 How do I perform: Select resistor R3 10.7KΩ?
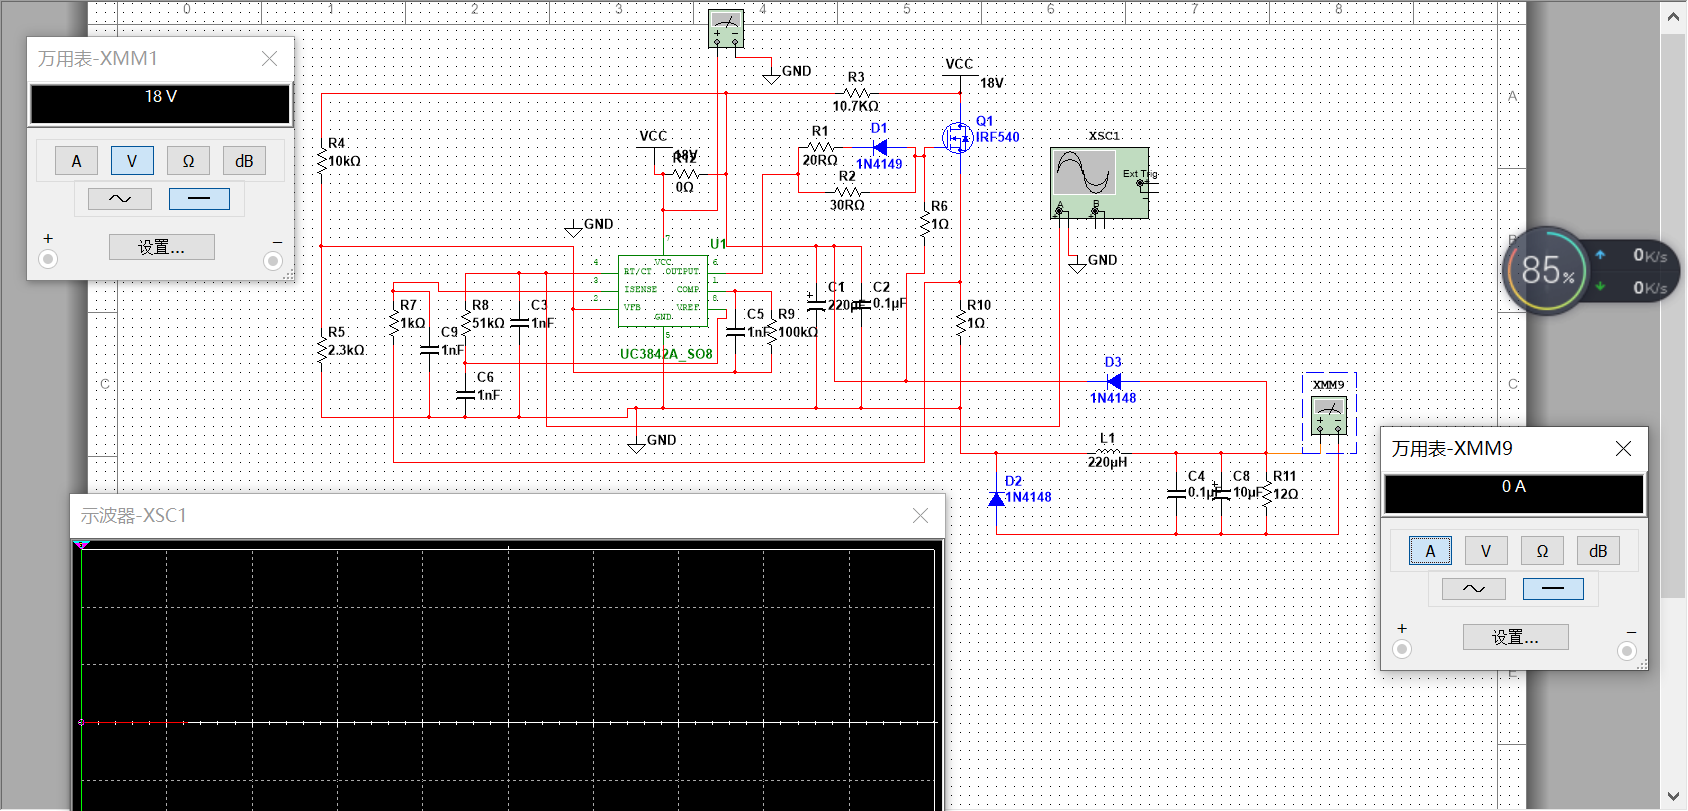(x=857, y=93)
